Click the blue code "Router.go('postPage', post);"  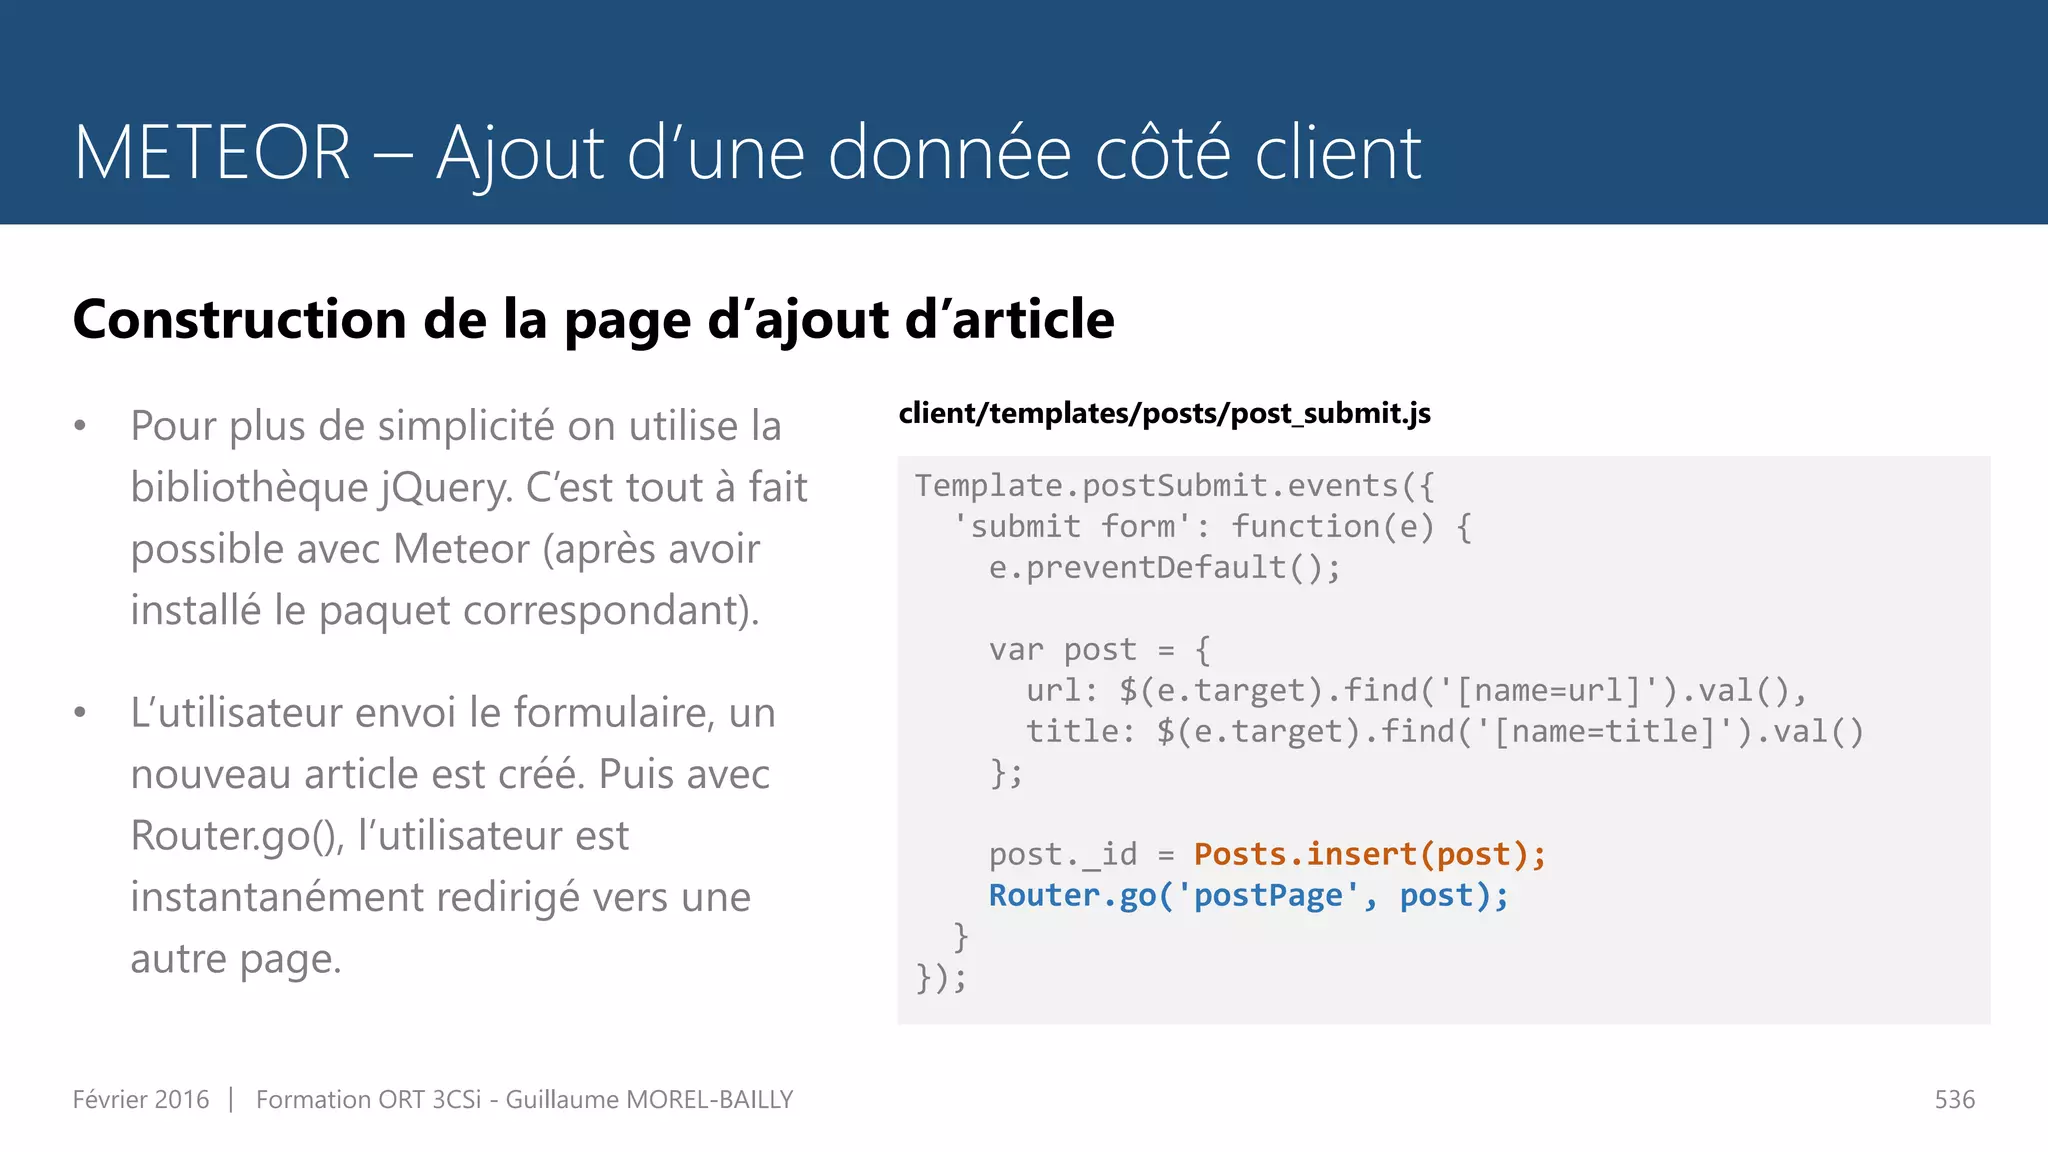click(x=1249, y=896)
